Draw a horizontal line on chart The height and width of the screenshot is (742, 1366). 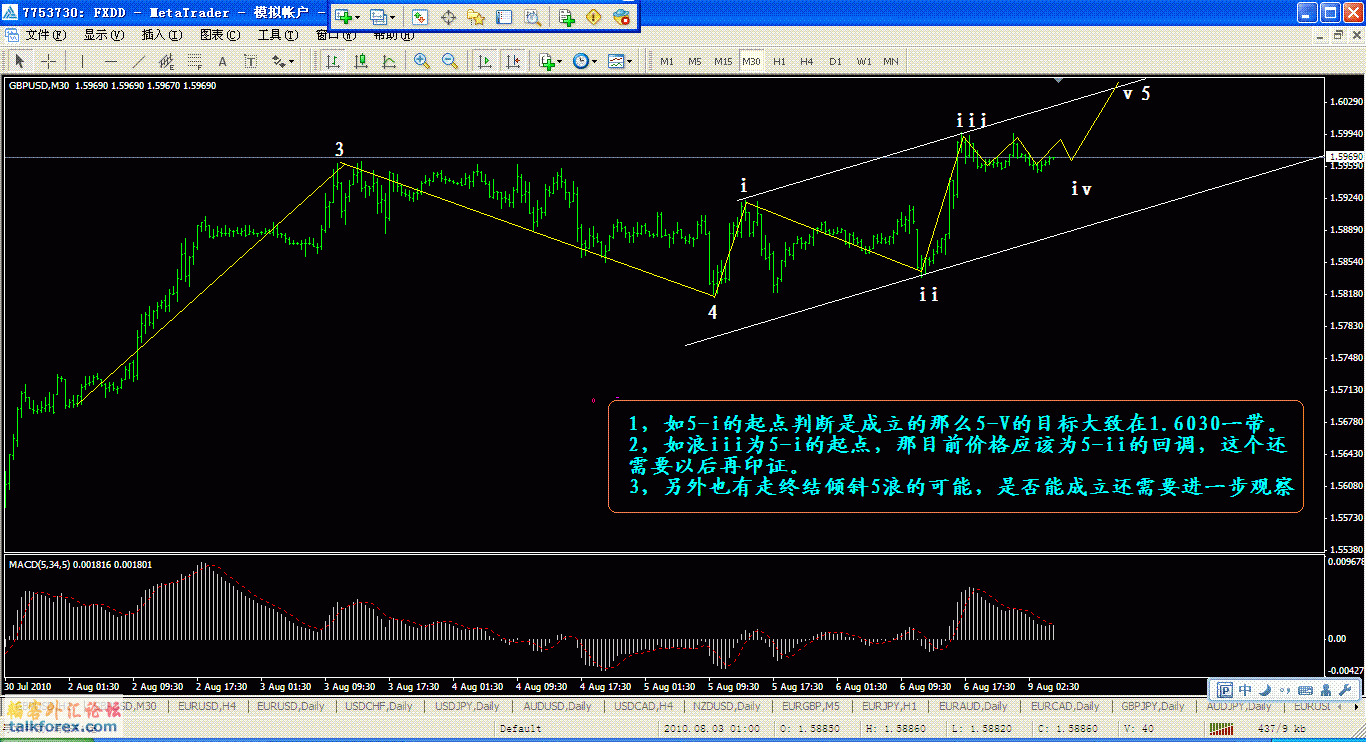coord(110,61)
